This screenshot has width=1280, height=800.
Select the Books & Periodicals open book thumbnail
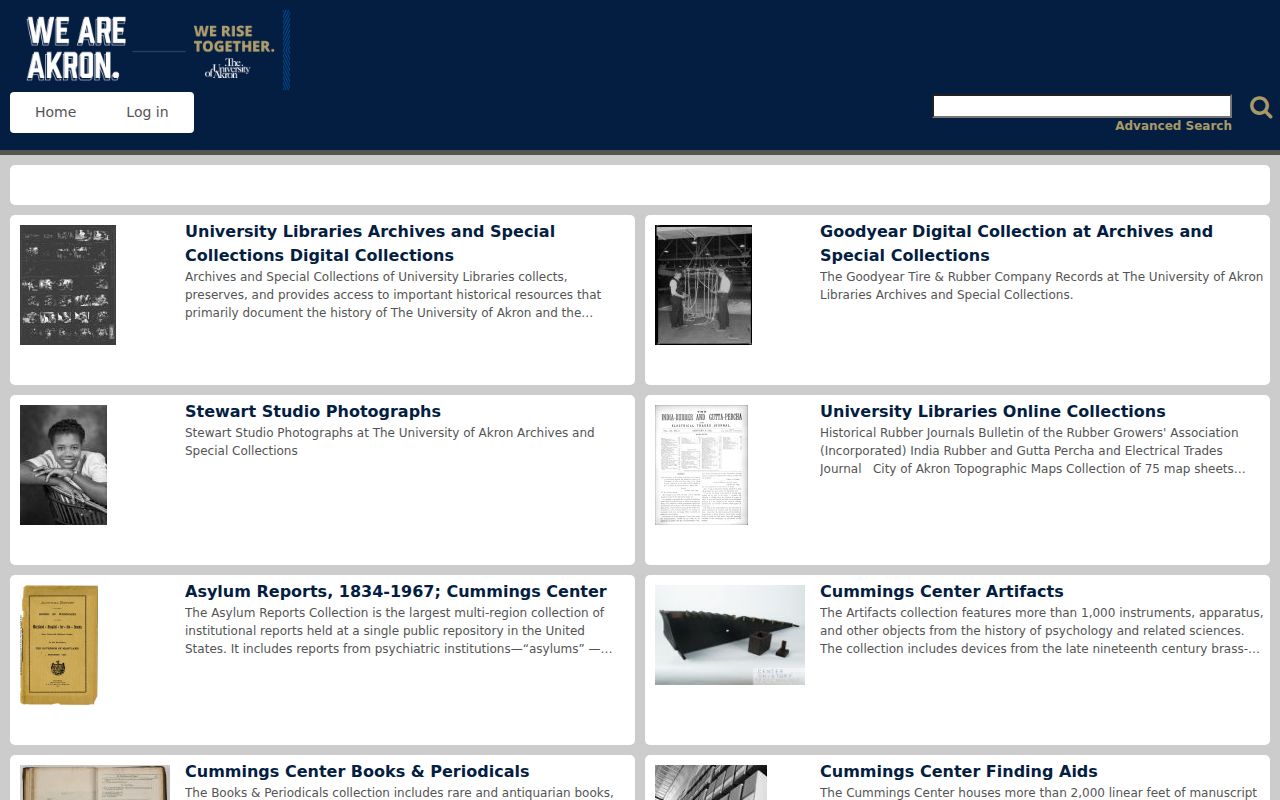[x=95, y=782]
